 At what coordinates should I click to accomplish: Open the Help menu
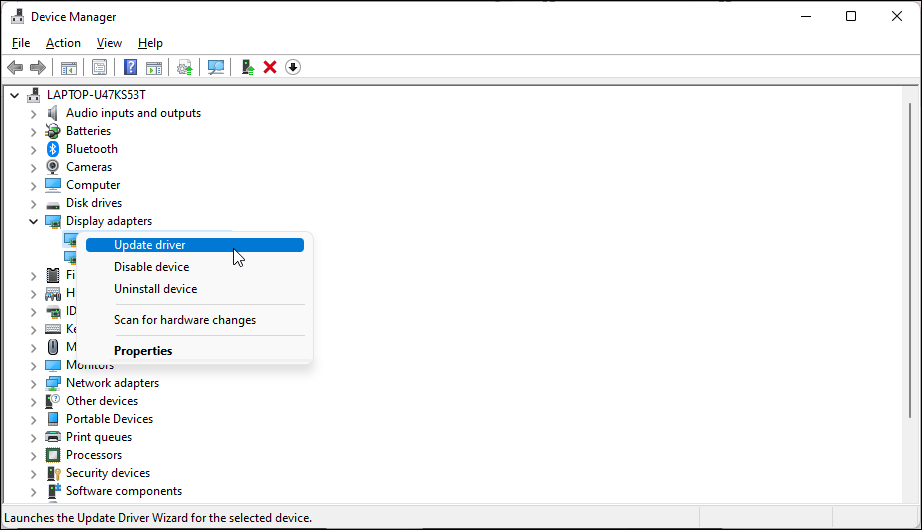click(150, 43)
